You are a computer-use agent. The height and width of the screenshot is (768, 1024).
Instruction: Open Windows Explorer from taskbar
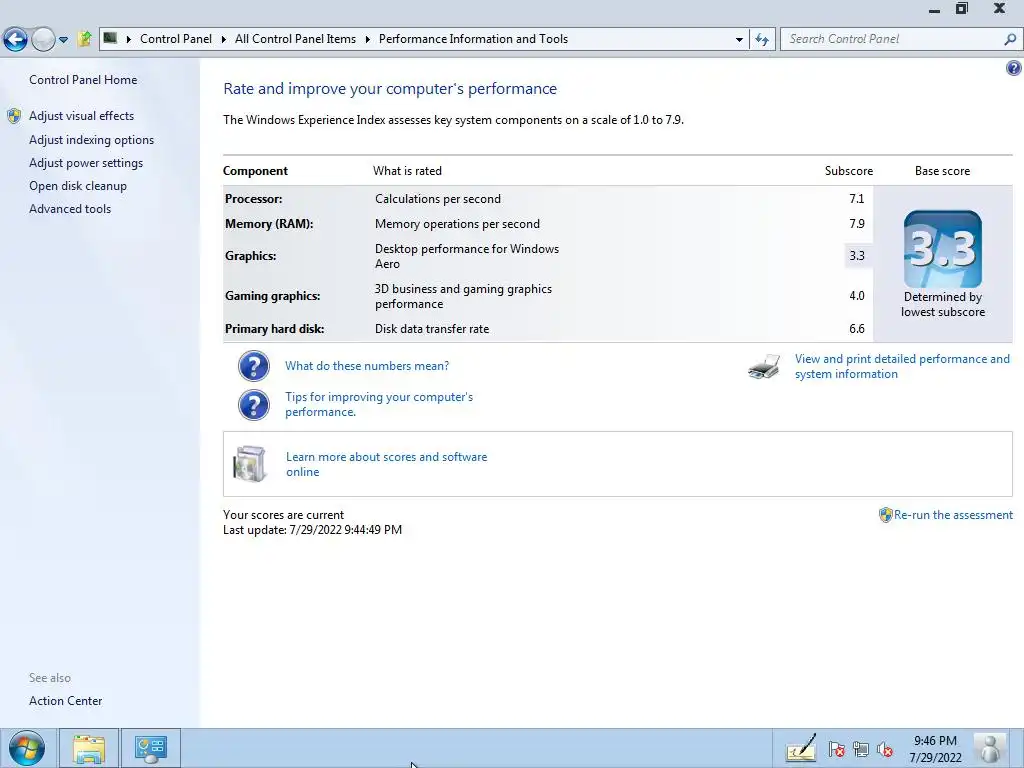click(x=89, y=748)
